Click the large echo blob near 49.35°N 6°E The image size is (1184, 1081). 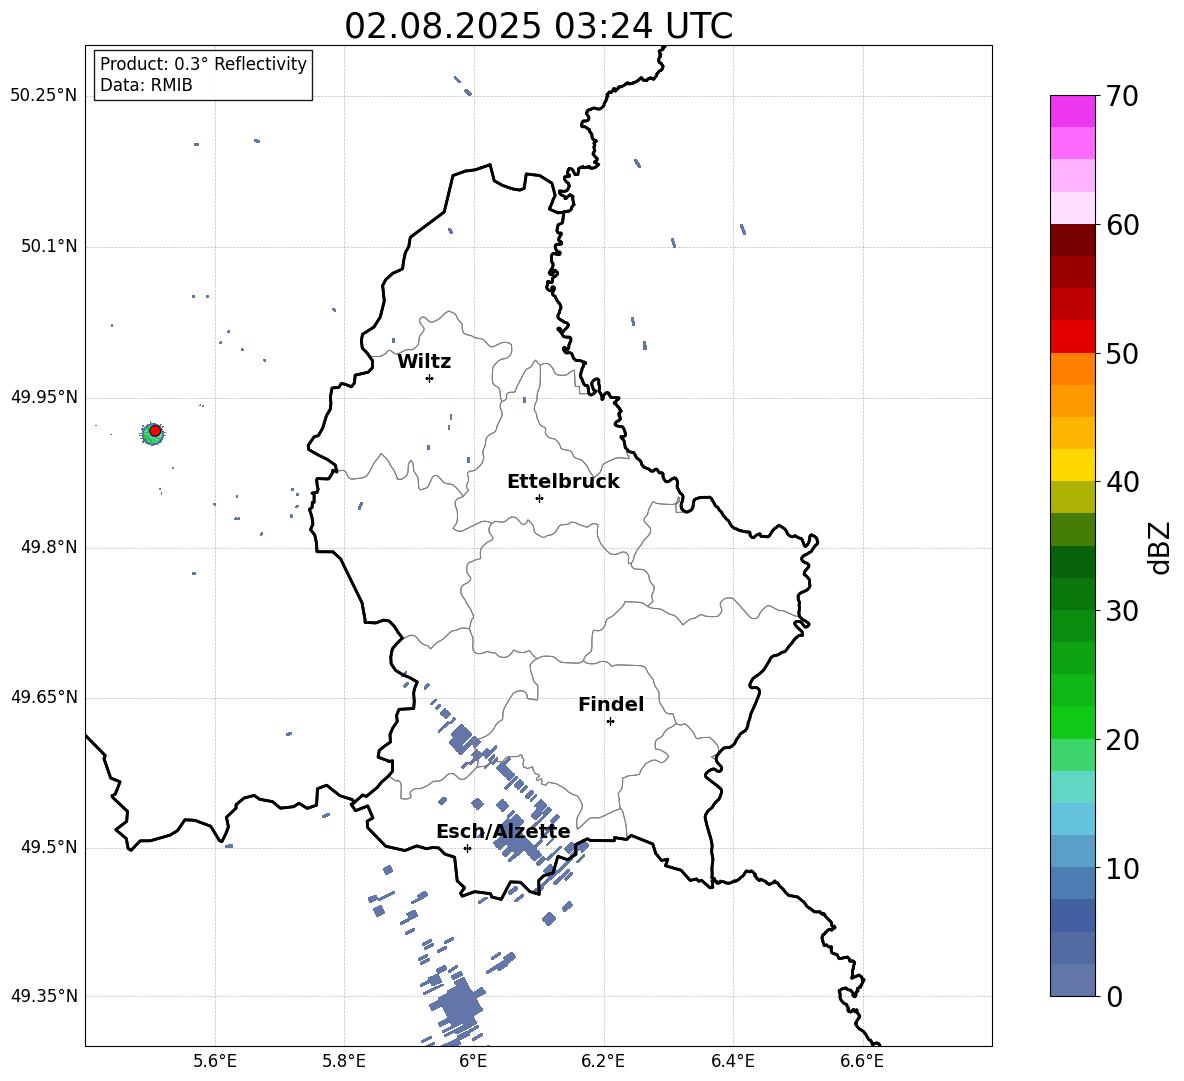pyautogui.click(x=460, y=1004)
